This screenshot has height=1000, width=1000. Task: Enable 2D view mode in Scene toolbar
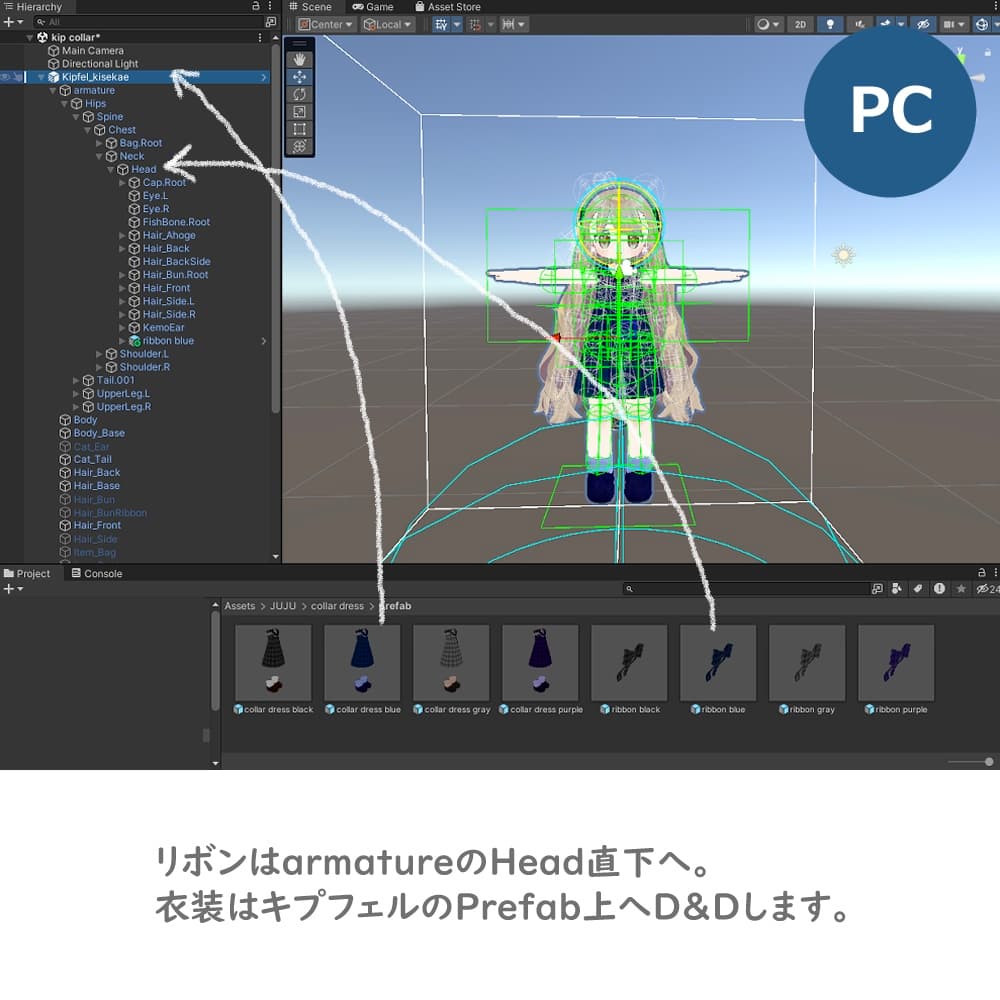tap(799, 24)
